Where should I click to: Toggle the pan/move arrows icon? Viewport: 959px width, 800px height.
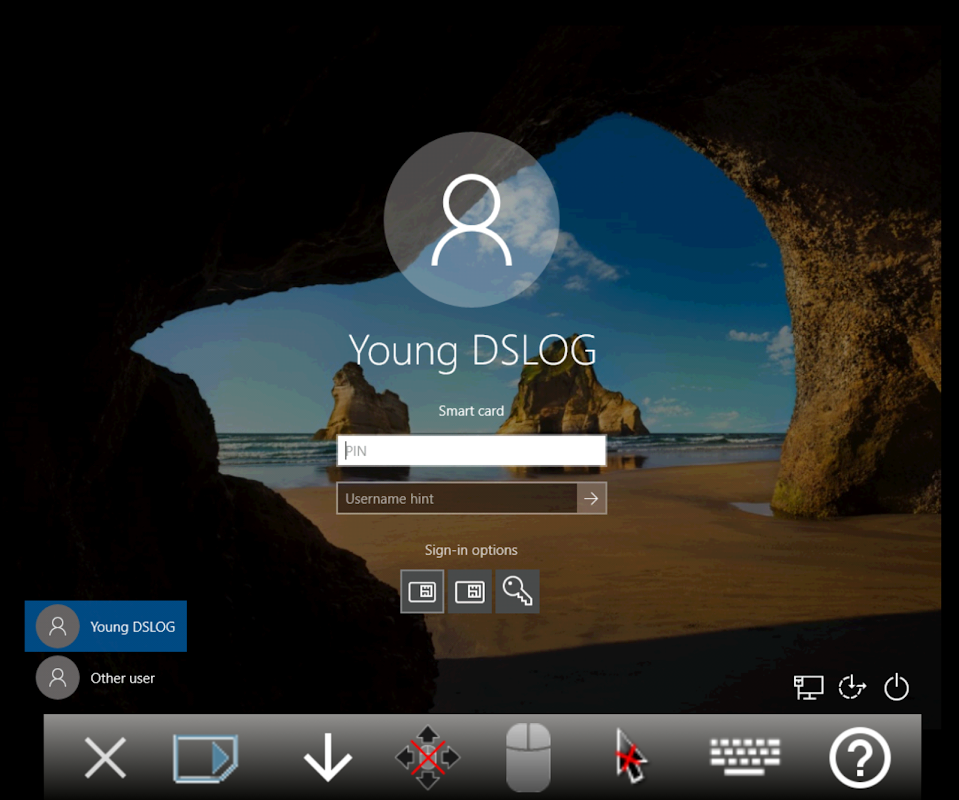click(428, 758)
